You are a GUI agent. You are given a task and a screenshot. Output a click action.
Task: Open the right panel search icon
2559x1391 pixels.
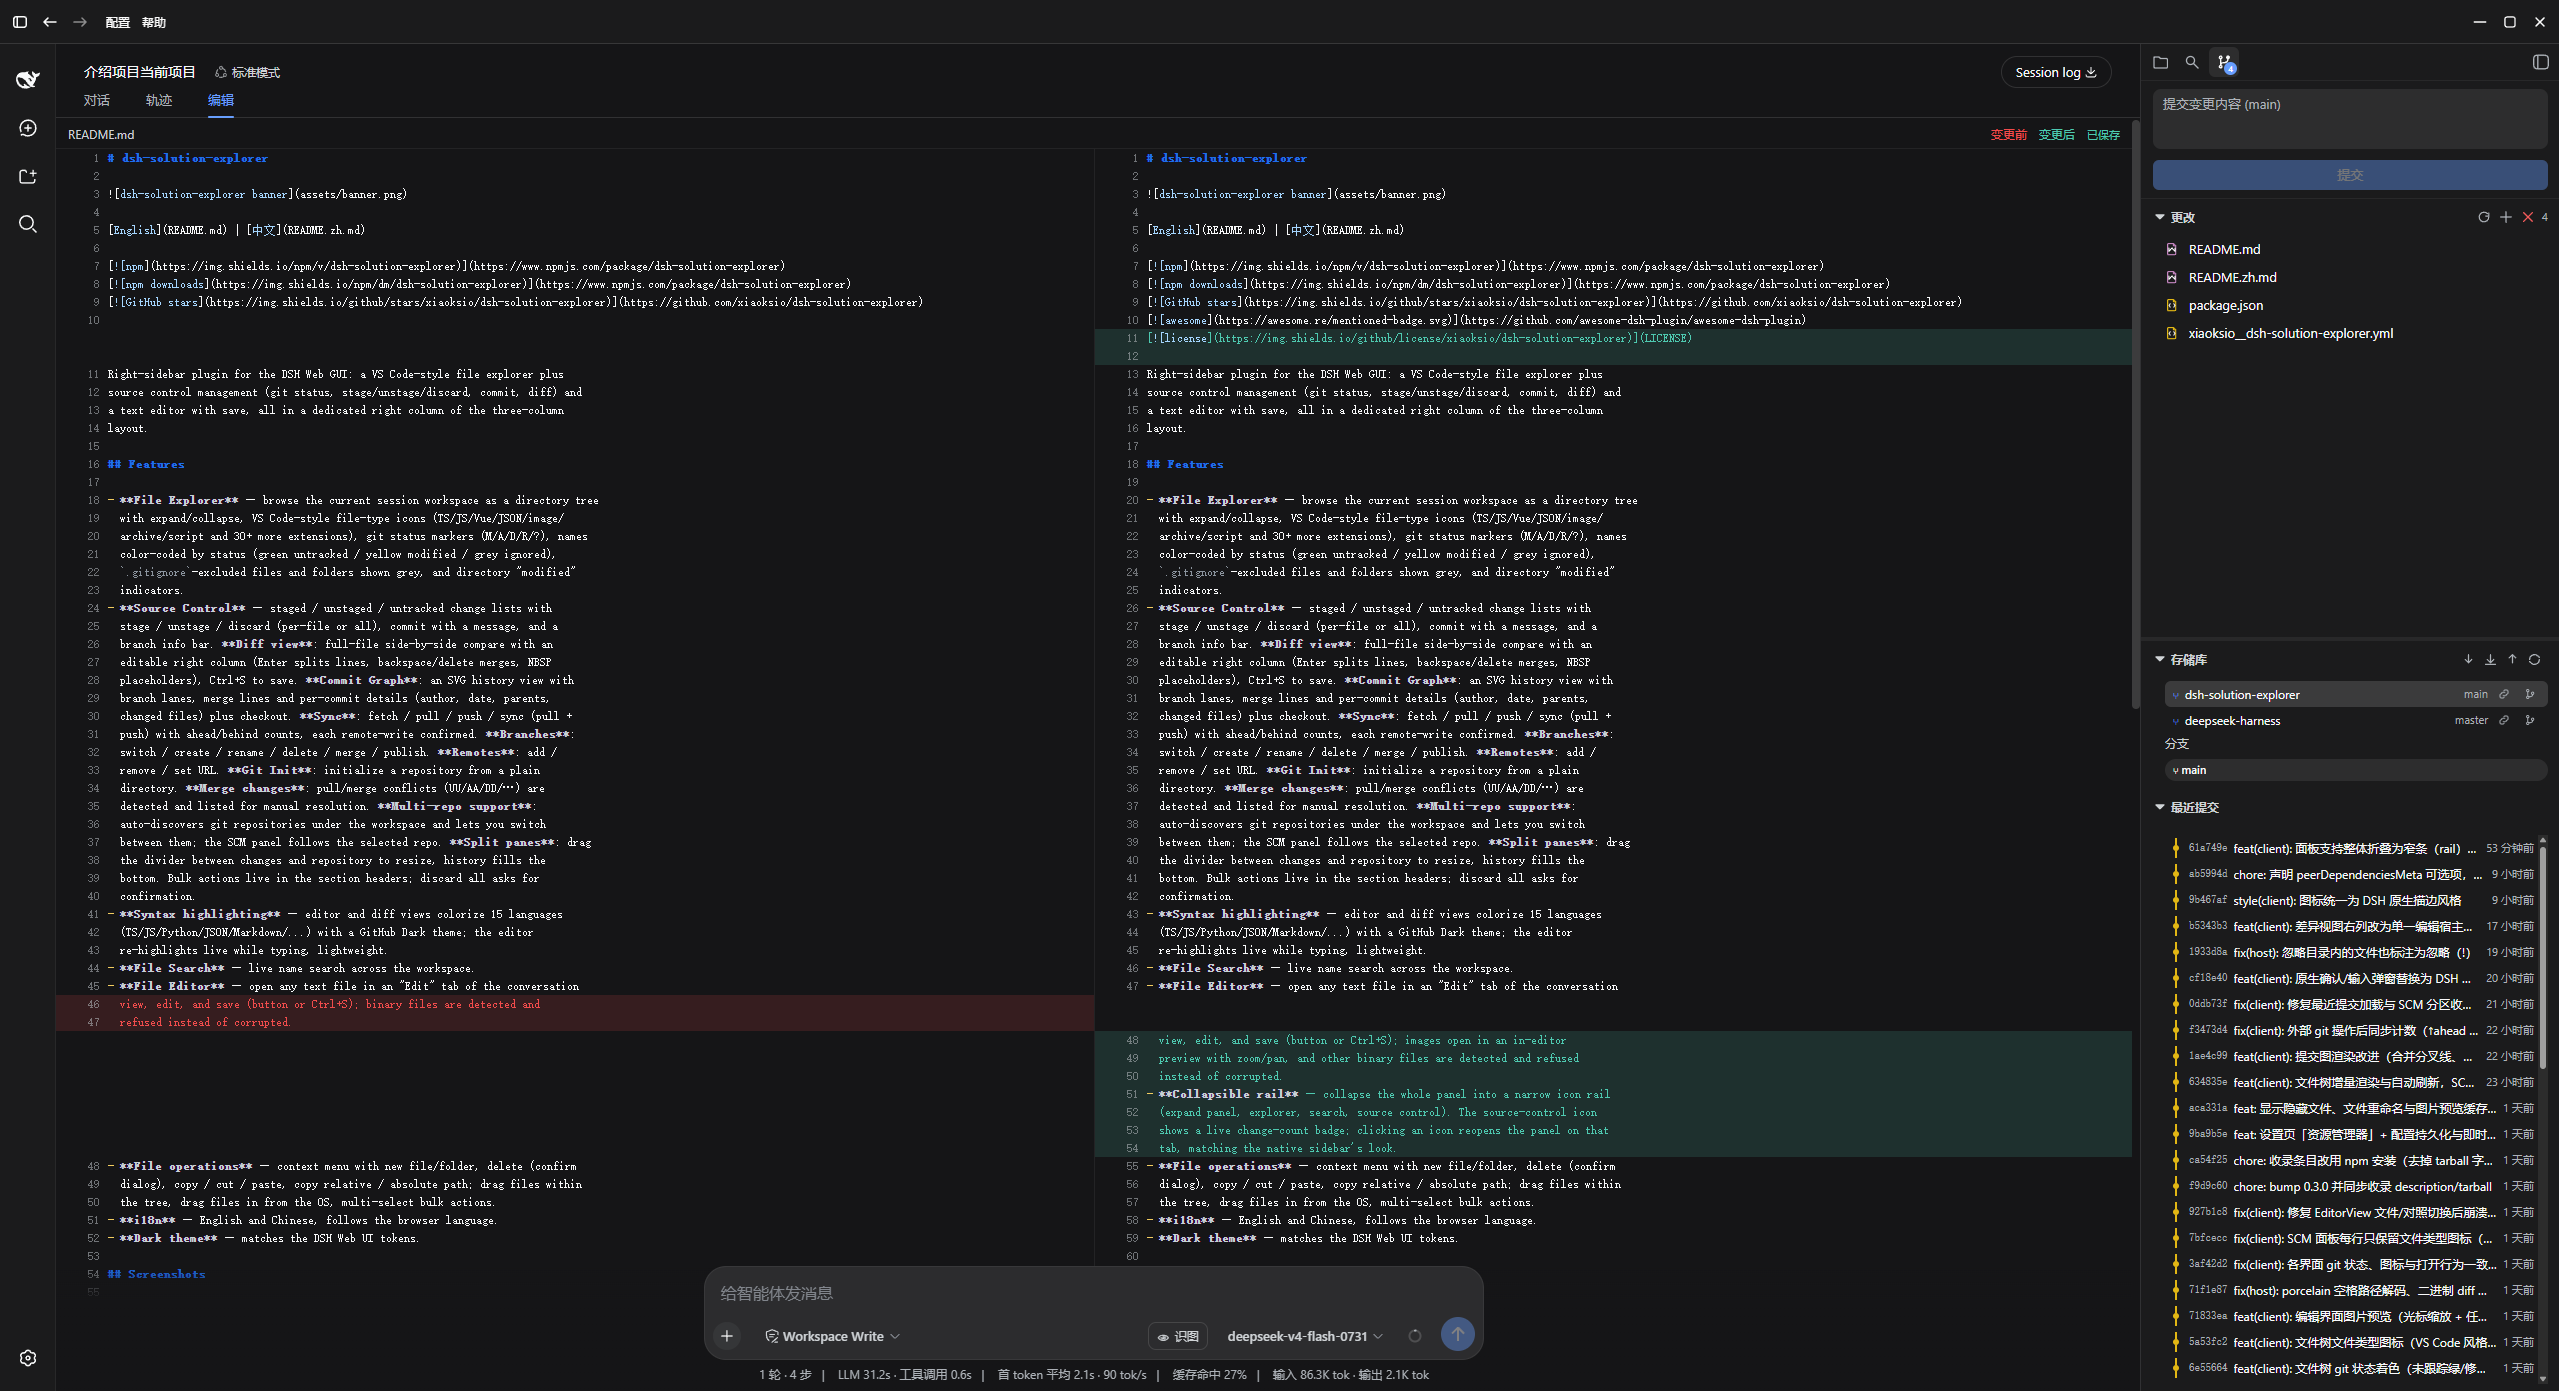point(2192,62)
